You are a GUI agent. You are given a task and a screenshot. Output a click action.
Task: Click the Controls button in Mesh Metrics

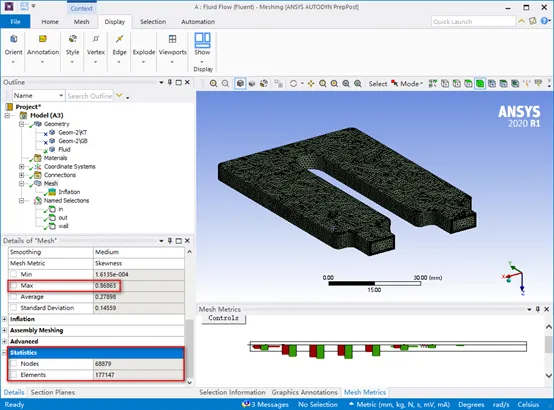click(x=224, y=318)
